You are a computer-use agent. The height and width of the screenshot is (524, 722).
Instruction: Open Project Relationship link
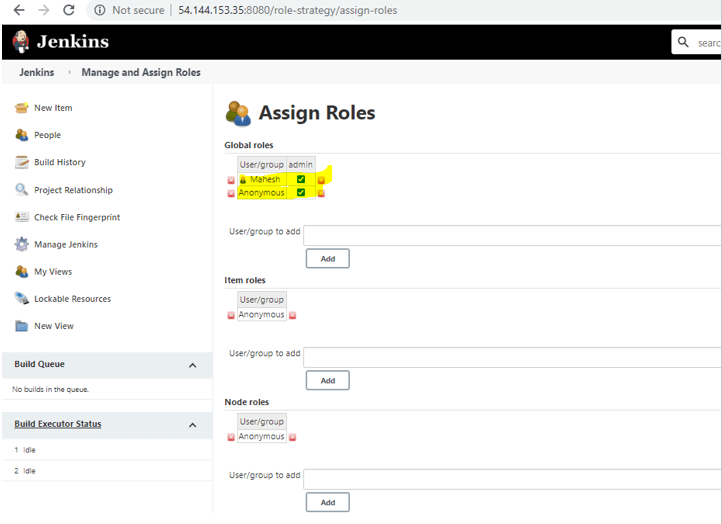73,190
